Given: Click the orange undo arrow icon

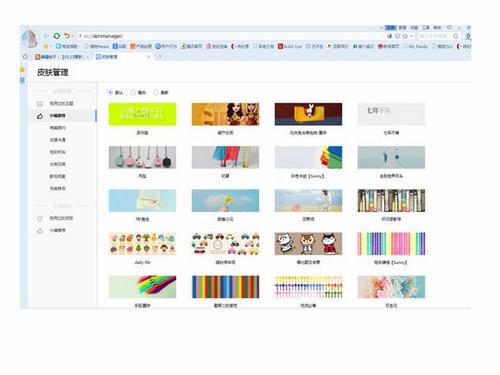Looking at the screenshot, I should click(x=67, y=36).
